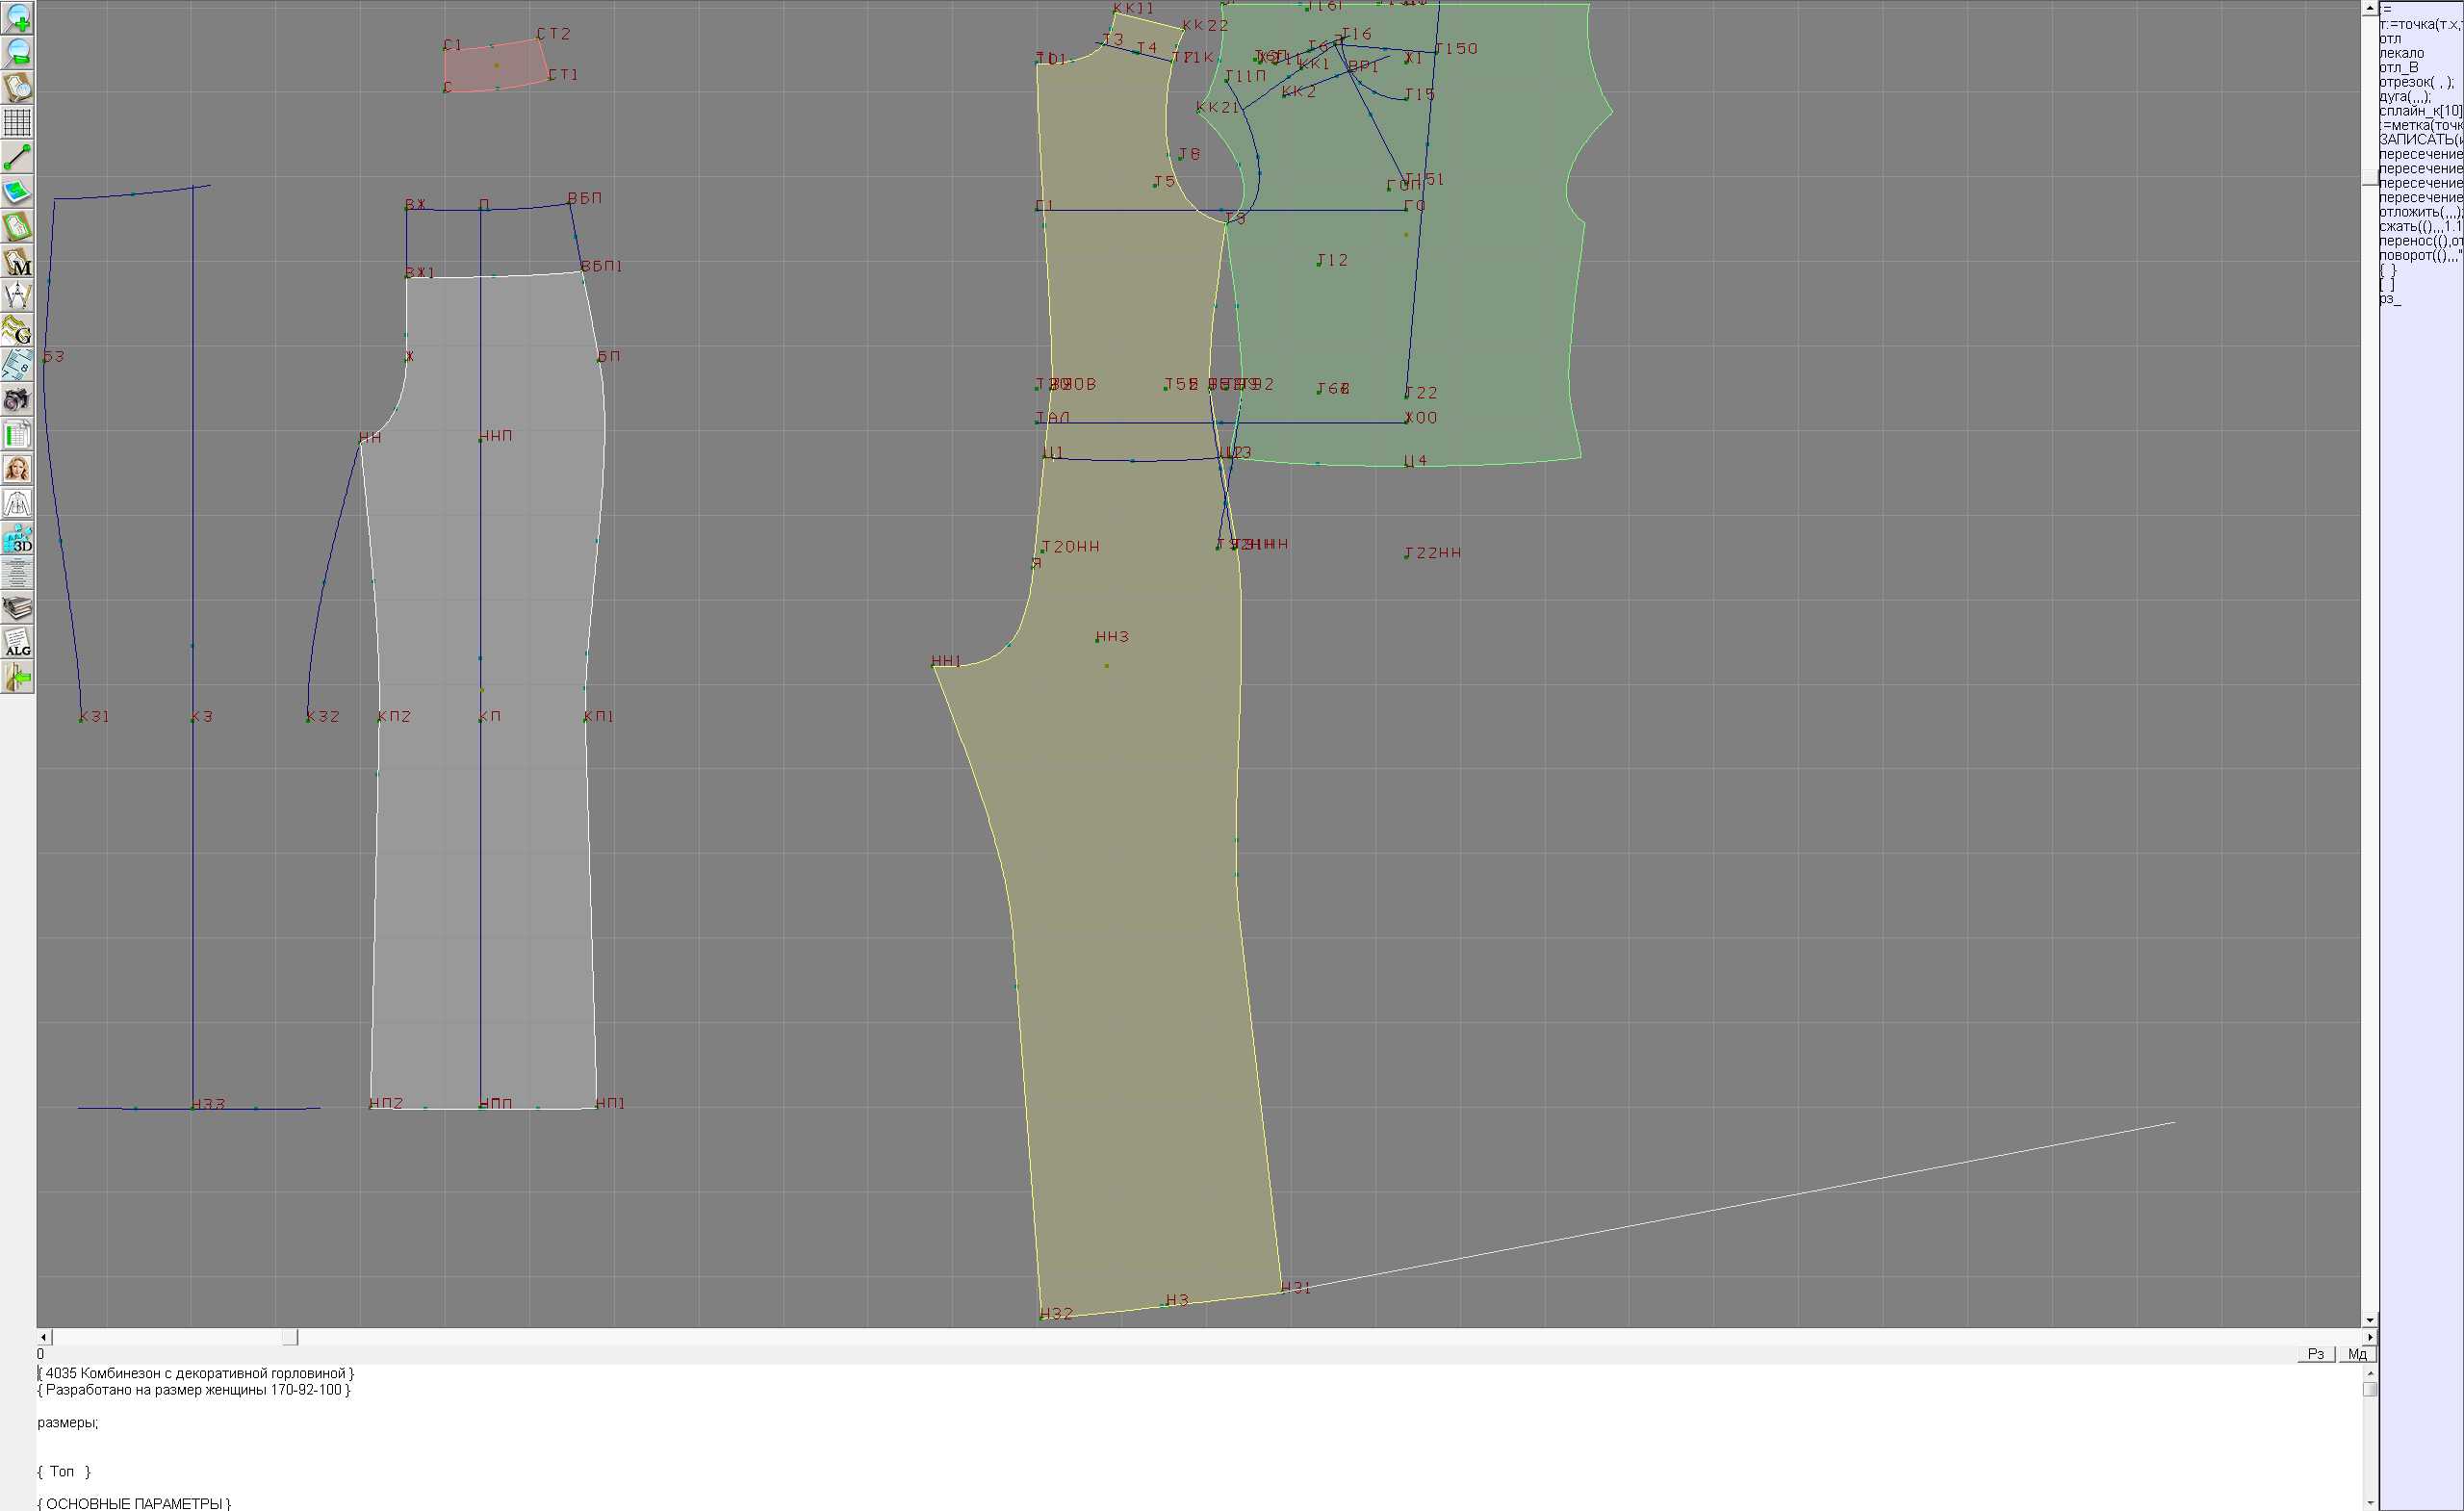Click down arrow of vertical canvas scrollbar
The image size is (2464, 1511).
(2369, 1320)
